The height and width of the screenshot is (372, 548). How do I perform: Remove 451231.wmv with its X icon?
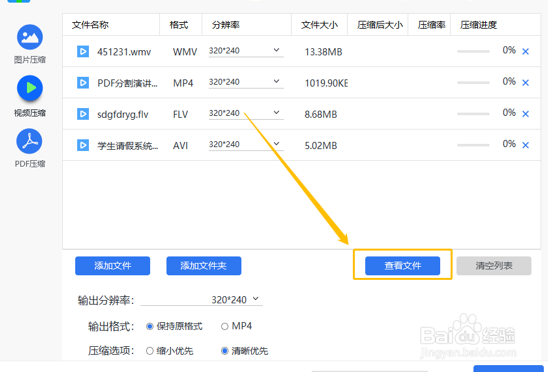click(x=525, y=52)
